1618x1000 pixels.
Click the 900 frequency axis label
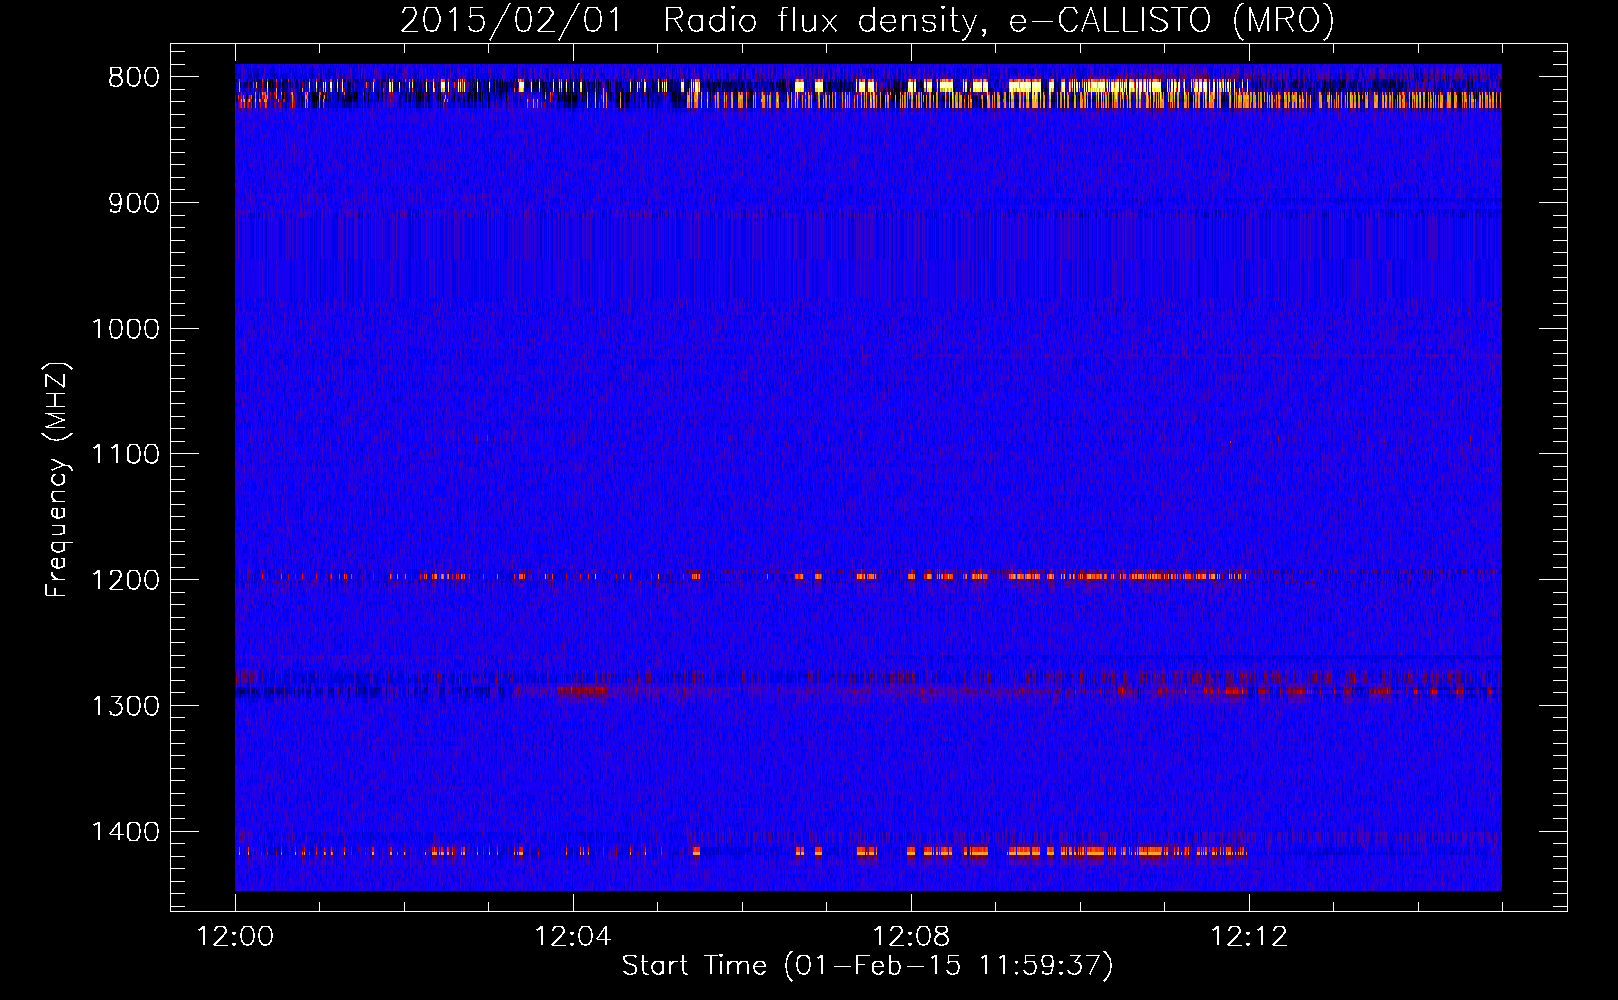(134, 203)
